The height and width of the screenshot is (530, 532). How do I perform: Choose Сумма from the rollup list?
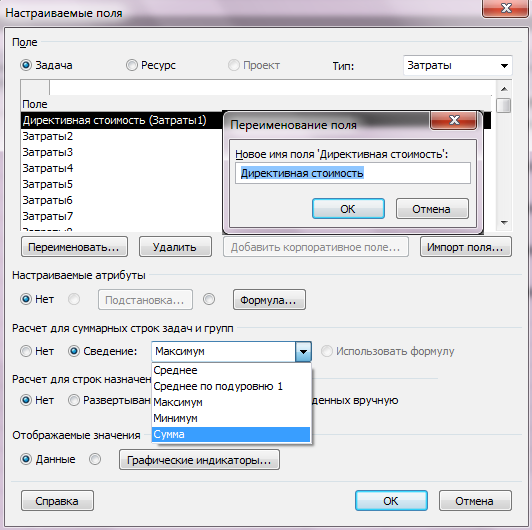(231, 434)
